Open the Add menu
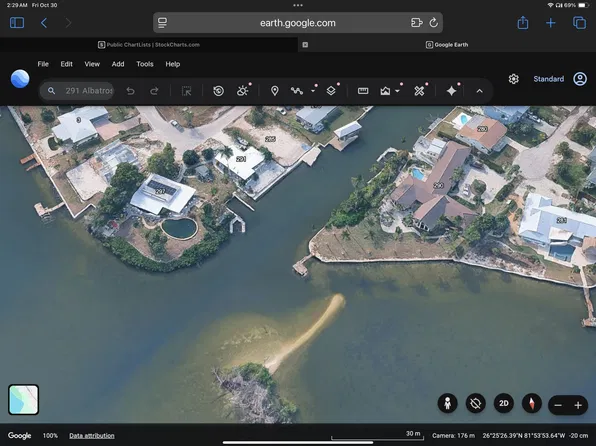 click(118, 64)
